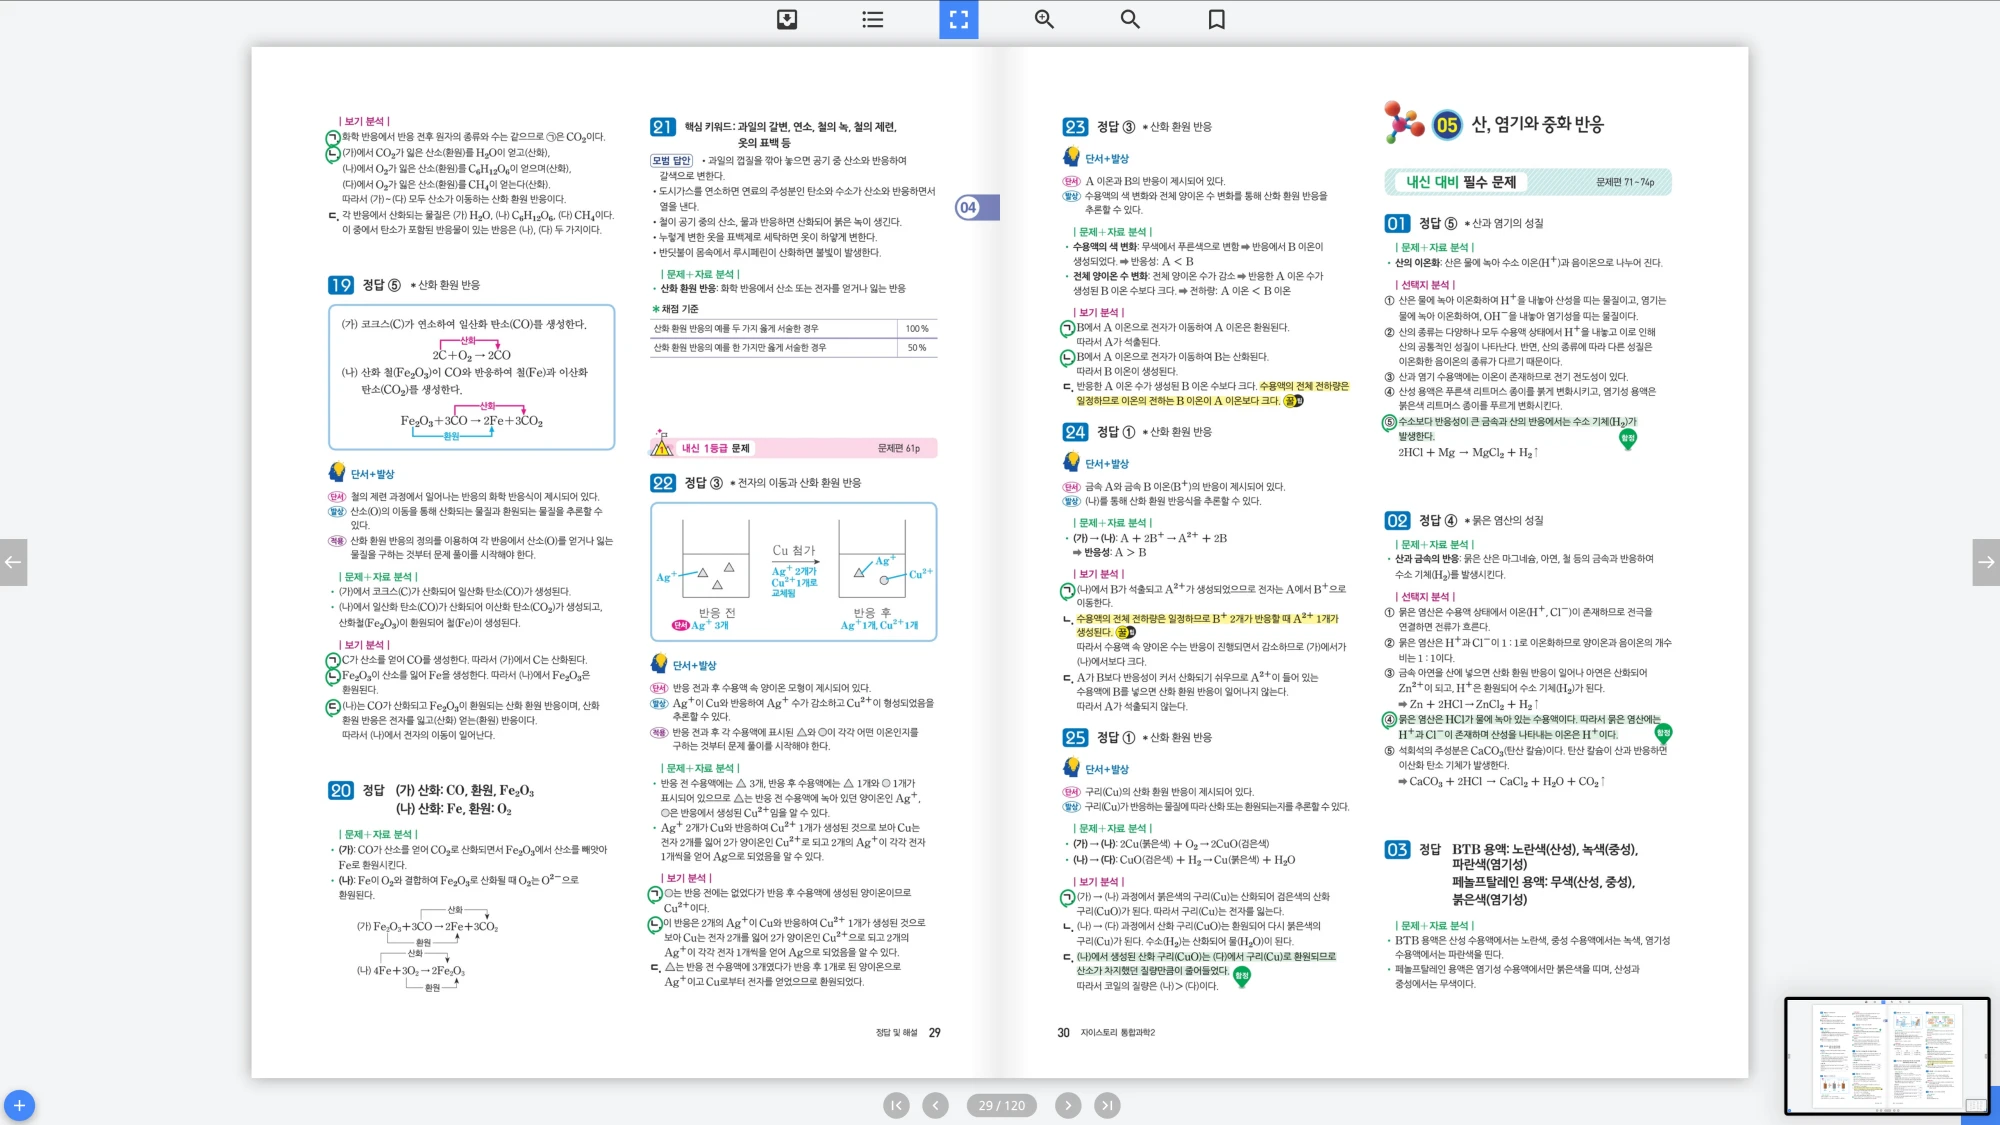
Task: Click the download icon in the top toolbar
Action: coord(787,19)
